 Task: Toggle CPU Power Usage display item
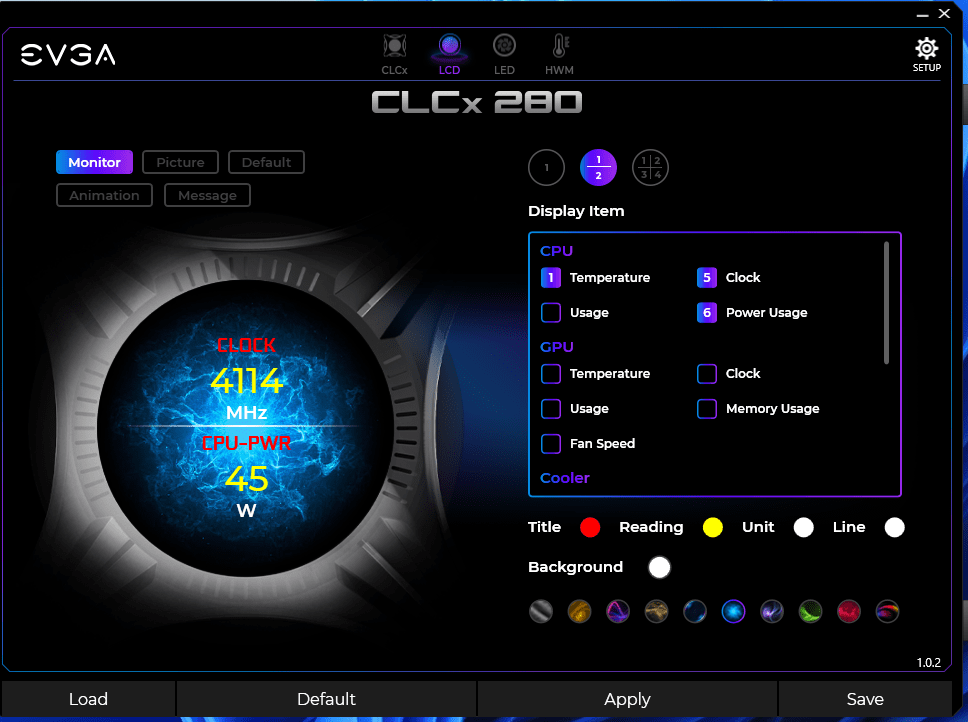point(707,313)
